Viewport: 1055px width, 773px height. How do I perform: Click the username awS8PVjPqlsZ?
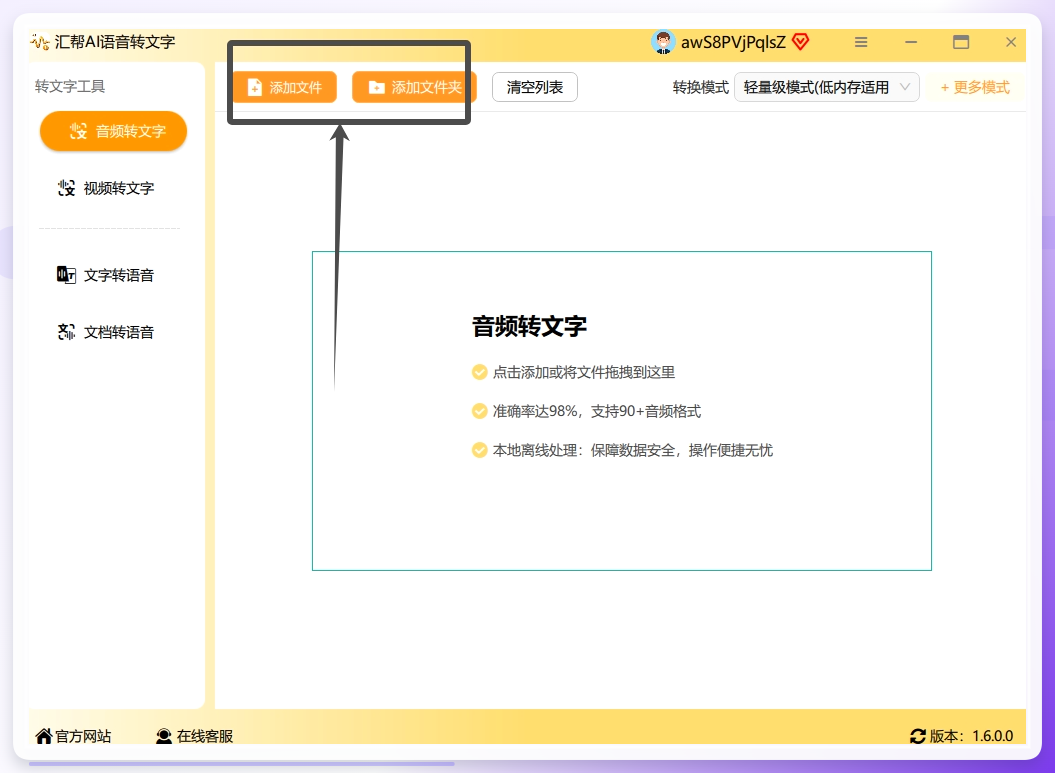(733, 42)
